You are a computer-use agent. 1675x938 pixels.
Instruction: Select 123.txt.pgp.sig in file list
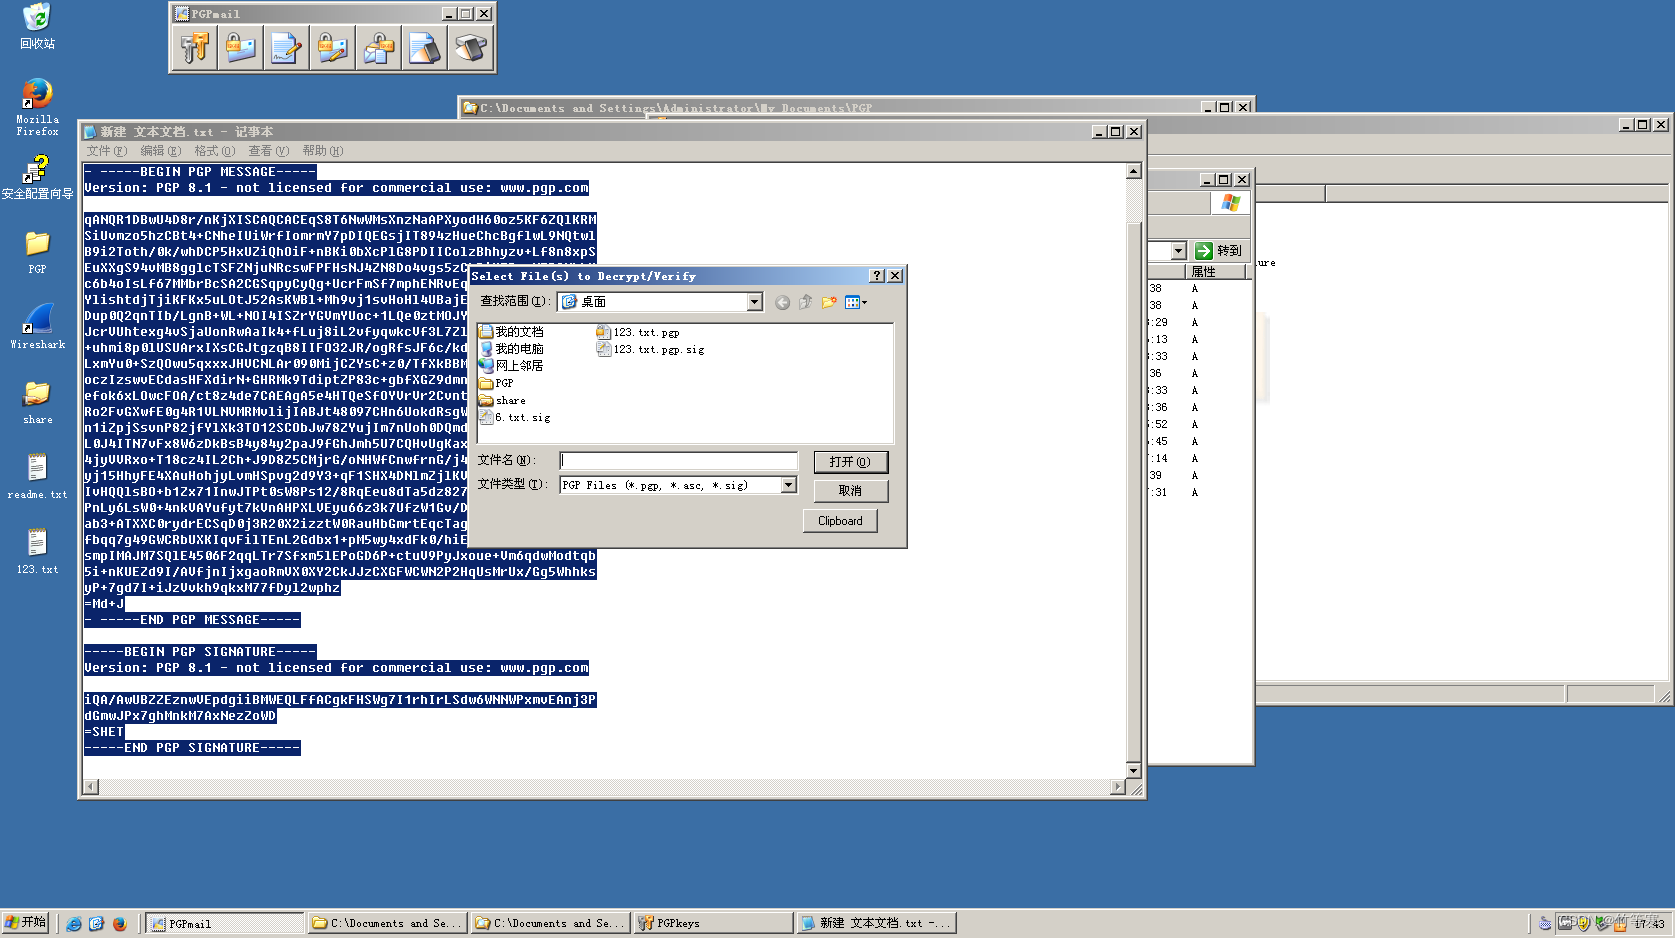(651, 349)
